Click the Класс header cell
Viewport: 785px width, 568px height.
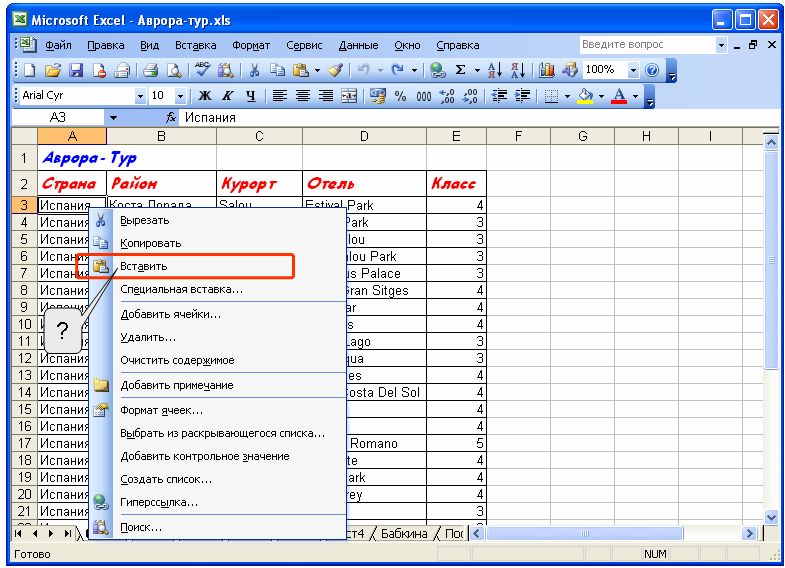coord(456,183)
